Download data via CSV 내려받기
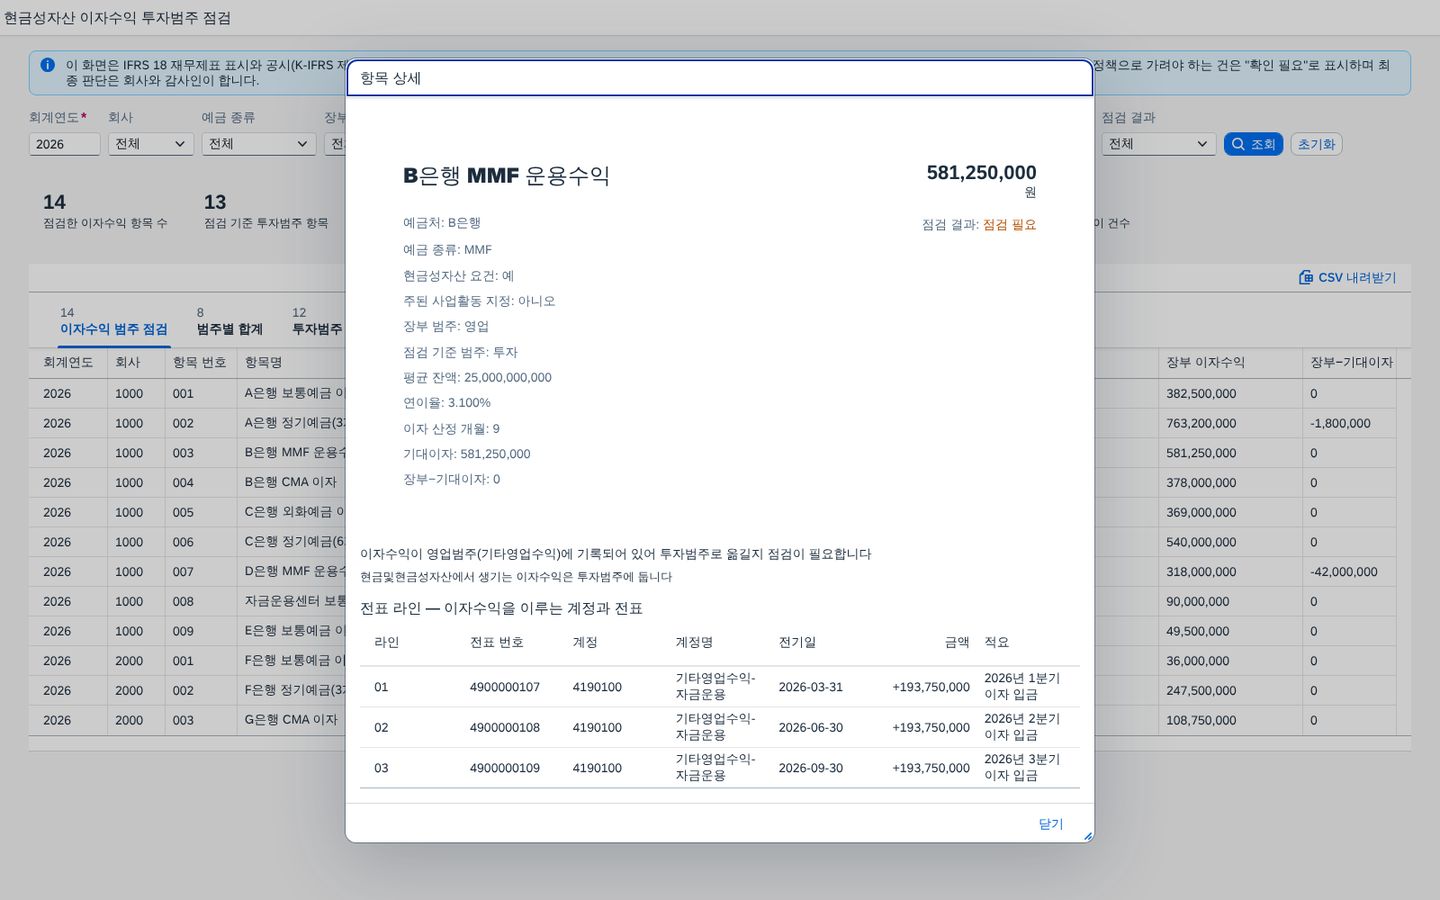 point(1347,277)
